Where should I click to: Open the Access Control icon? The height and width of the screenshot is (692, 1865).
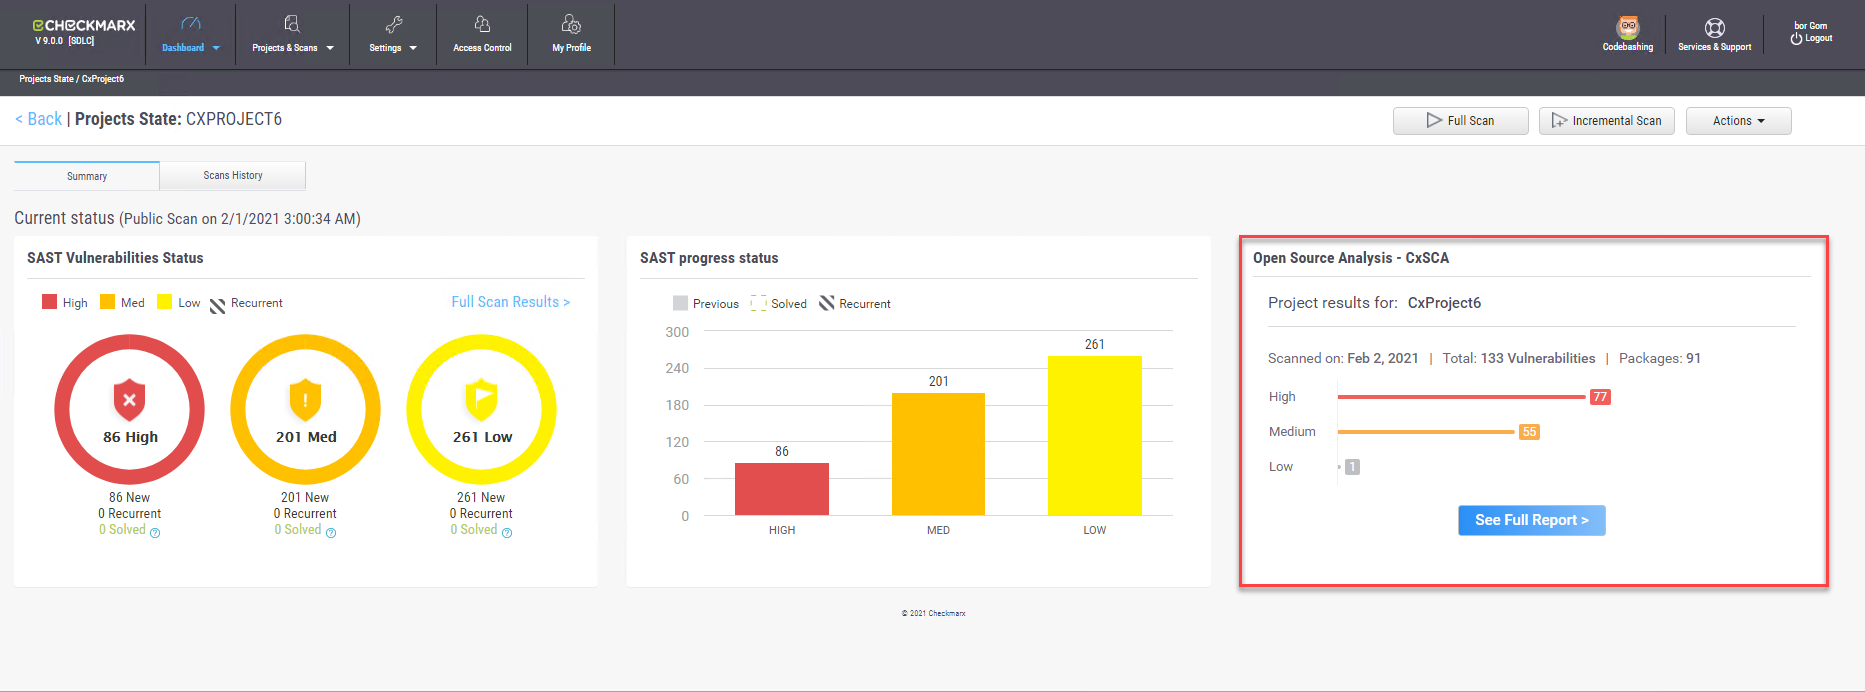(482, 24)
